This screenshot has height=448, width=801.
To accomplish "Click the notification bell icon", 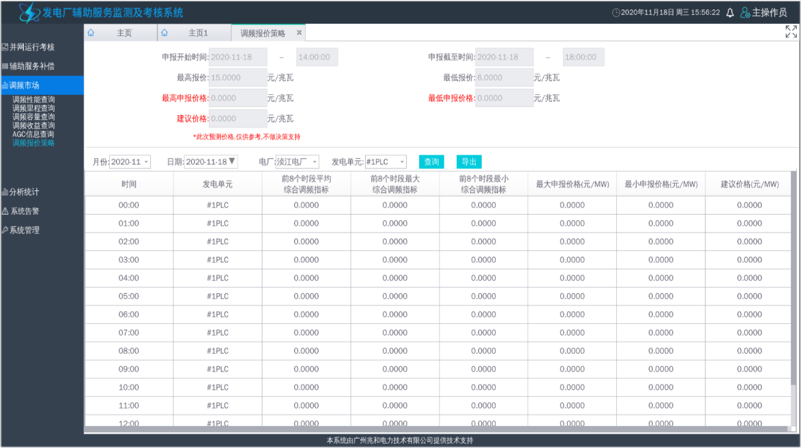I will (730, 13).
